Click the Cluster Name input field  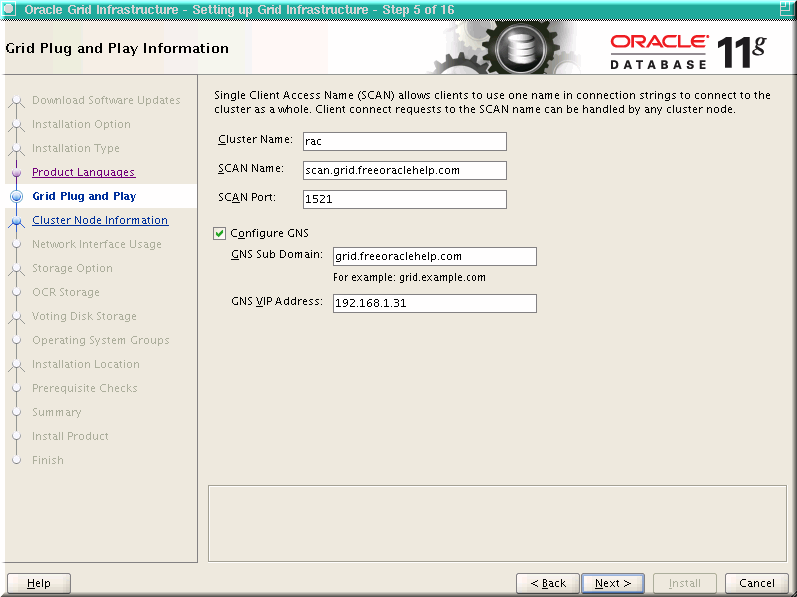405,141
